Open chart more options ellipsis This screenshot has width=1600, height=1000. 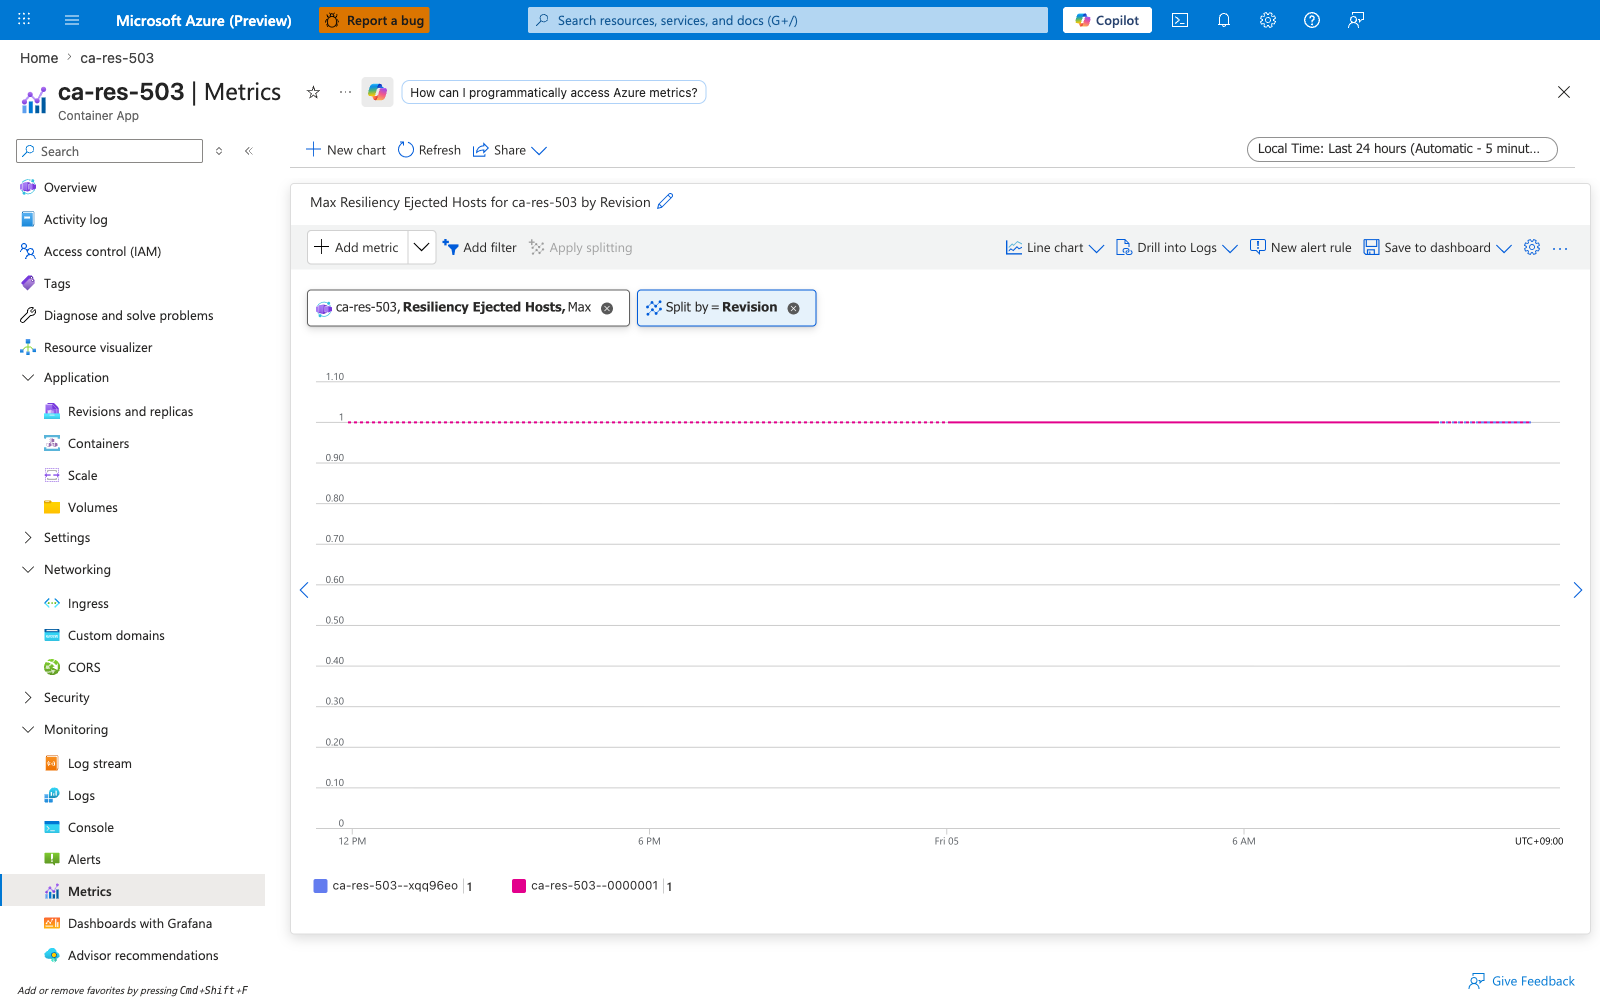[1560, 248]
